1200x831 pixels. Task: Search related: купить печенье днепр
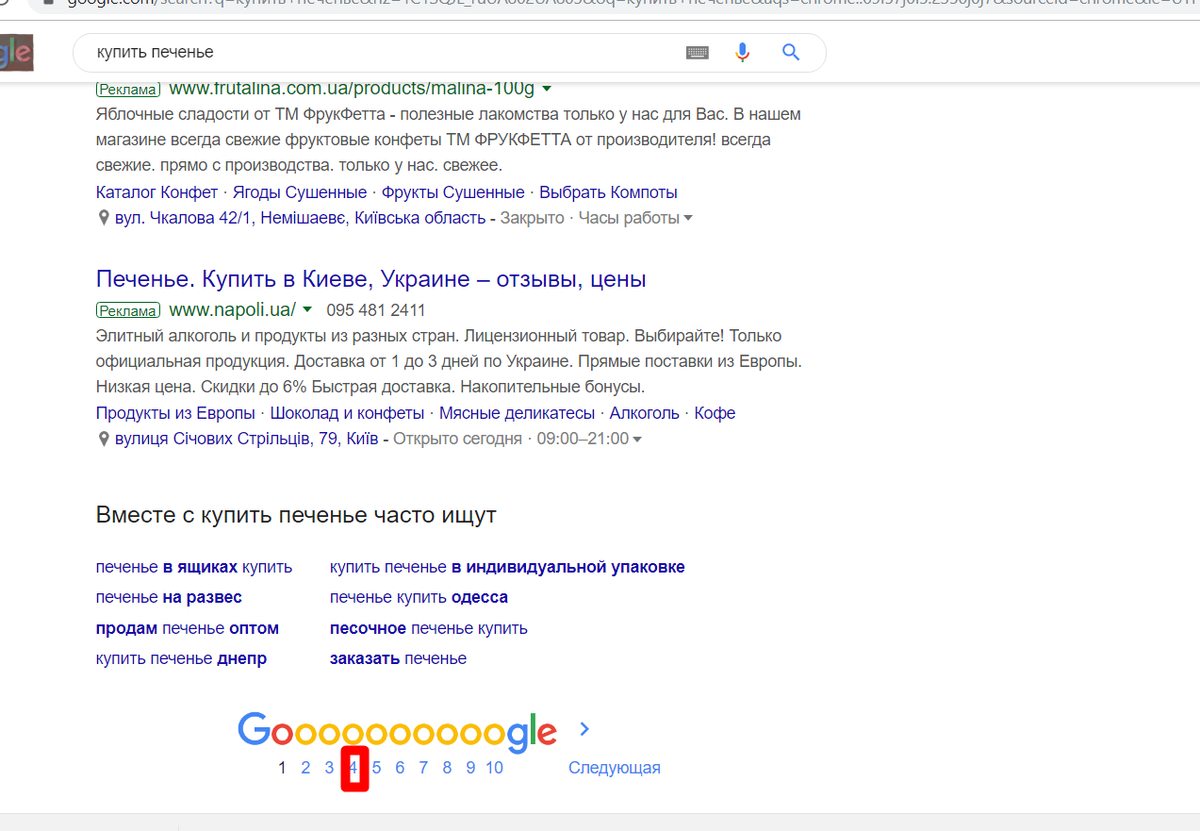point(181,658)
